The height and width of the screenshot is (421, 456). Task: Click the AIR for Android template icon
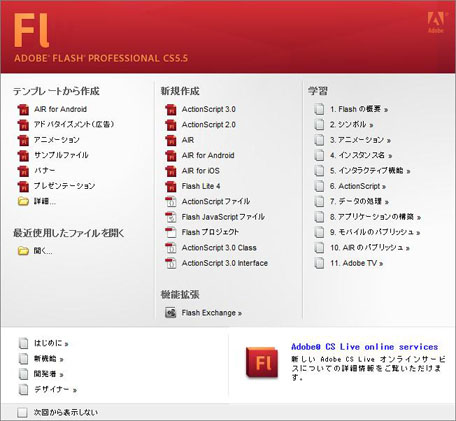[x=23, y=109]
